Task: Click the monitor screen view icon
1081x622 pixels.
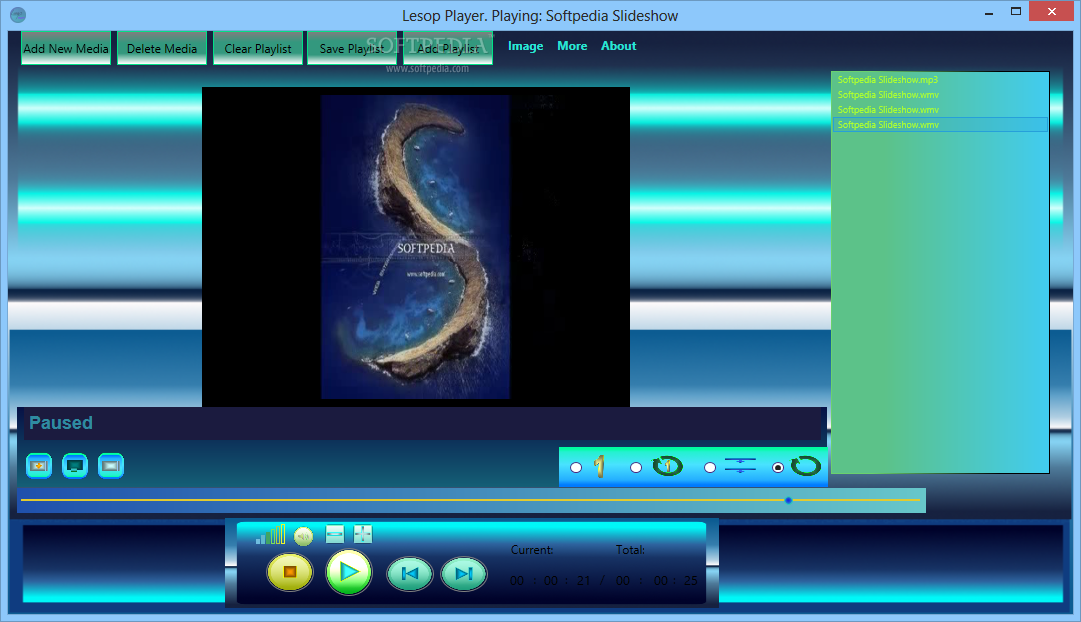Action: (75, 466)
